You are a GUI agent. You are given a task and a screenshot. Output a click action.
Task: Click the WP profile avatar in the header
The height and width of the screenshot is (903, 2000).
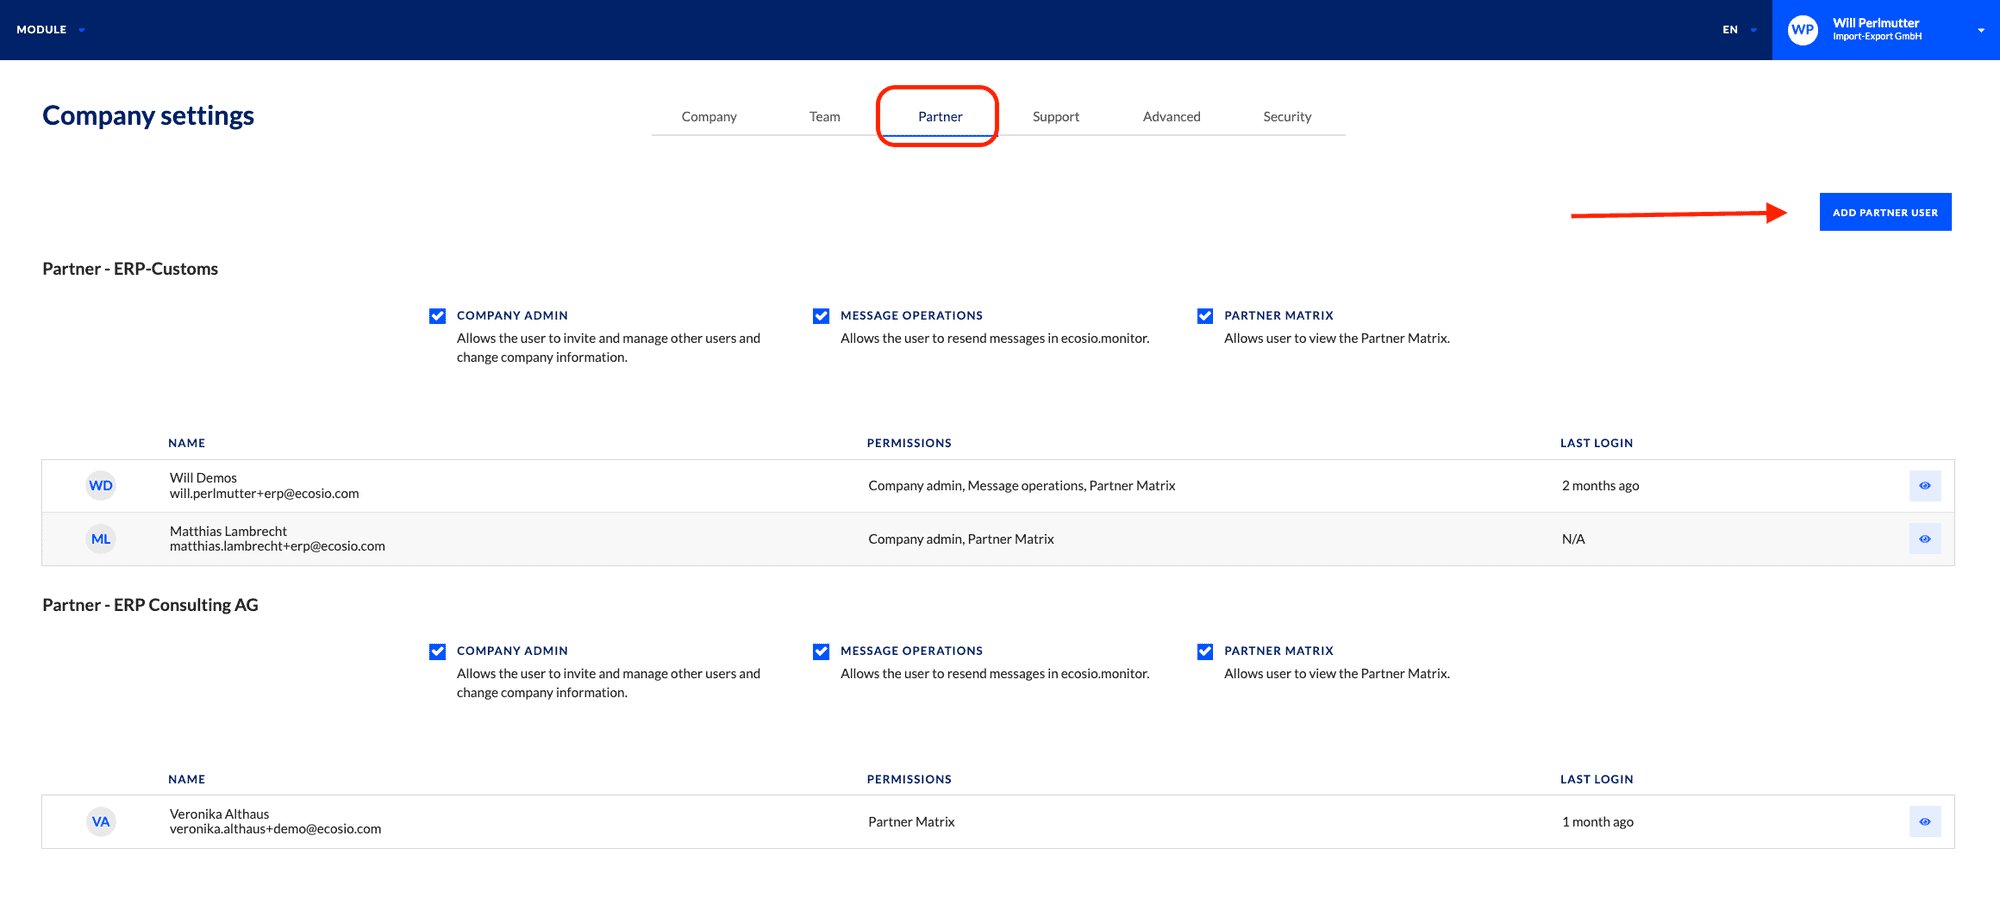pos(1803,30)
